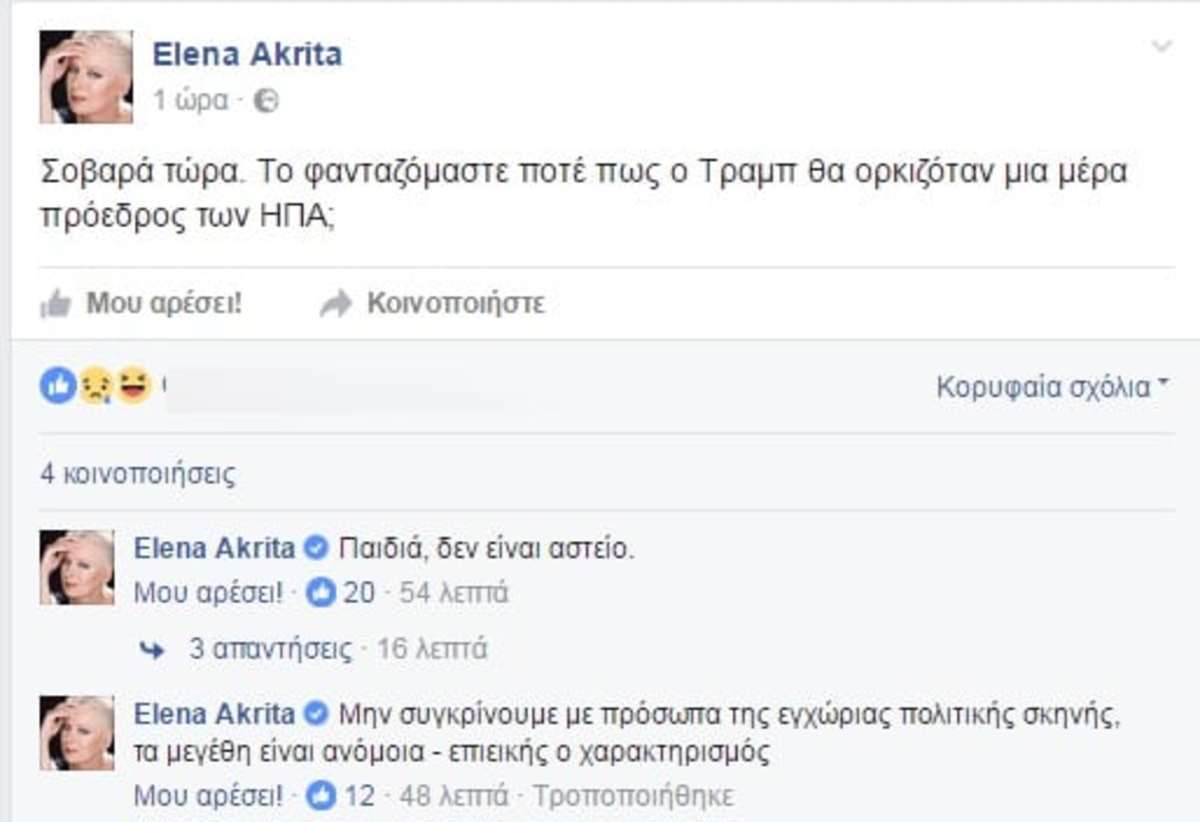The width and height of the screenshot is (1200, 822).
Task: Like the comment 'Παιδιά, δεν είναι αστείο'
Action: click(208, 594)
